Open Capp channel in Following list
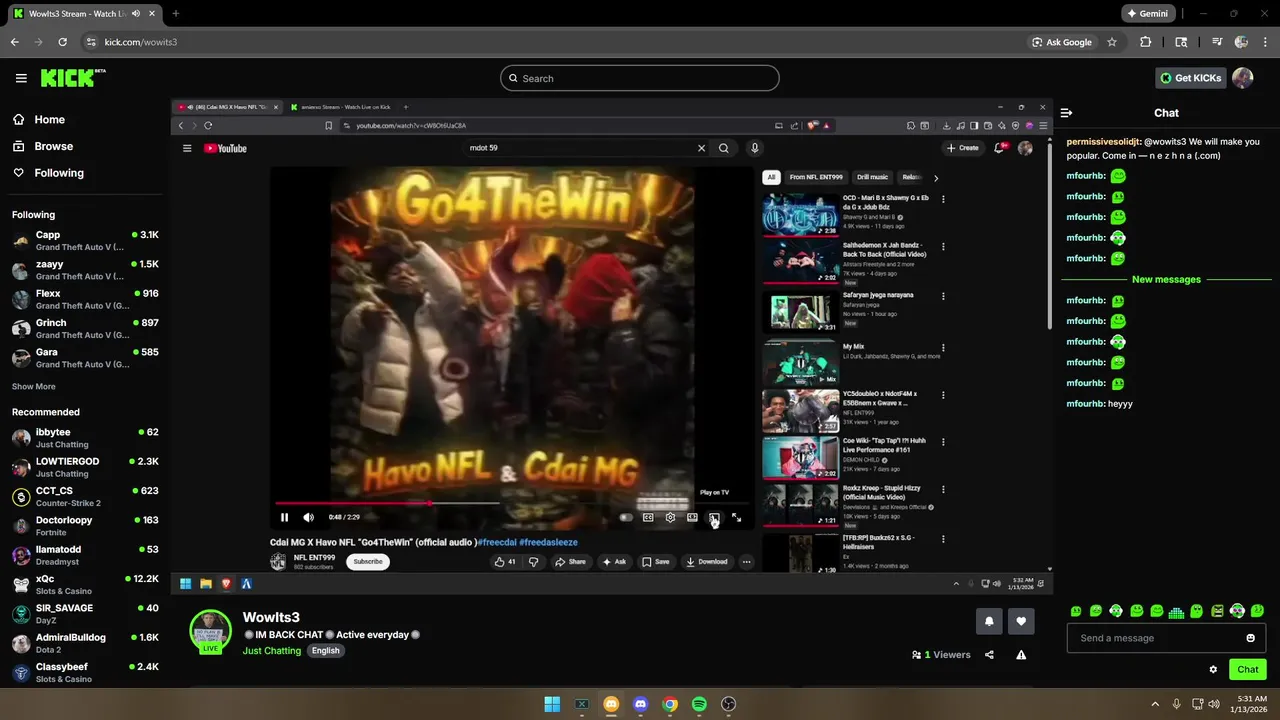Screen dimensions: 1280x720 pos(85,241)
